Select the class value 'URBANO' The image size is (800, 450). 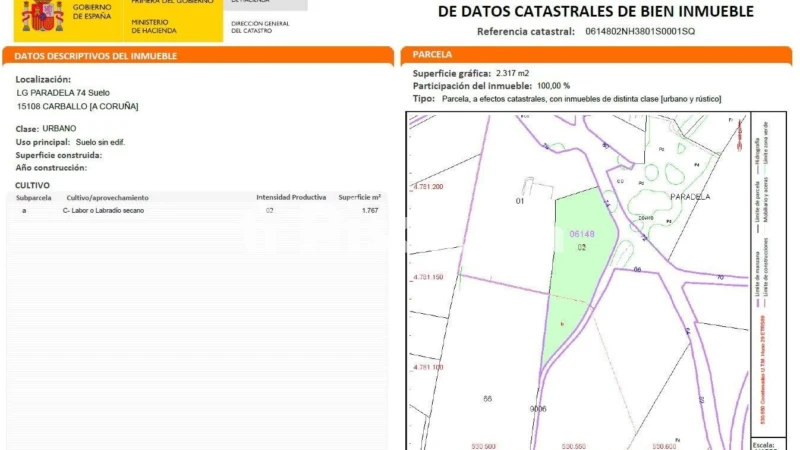(x=59, y=129)
